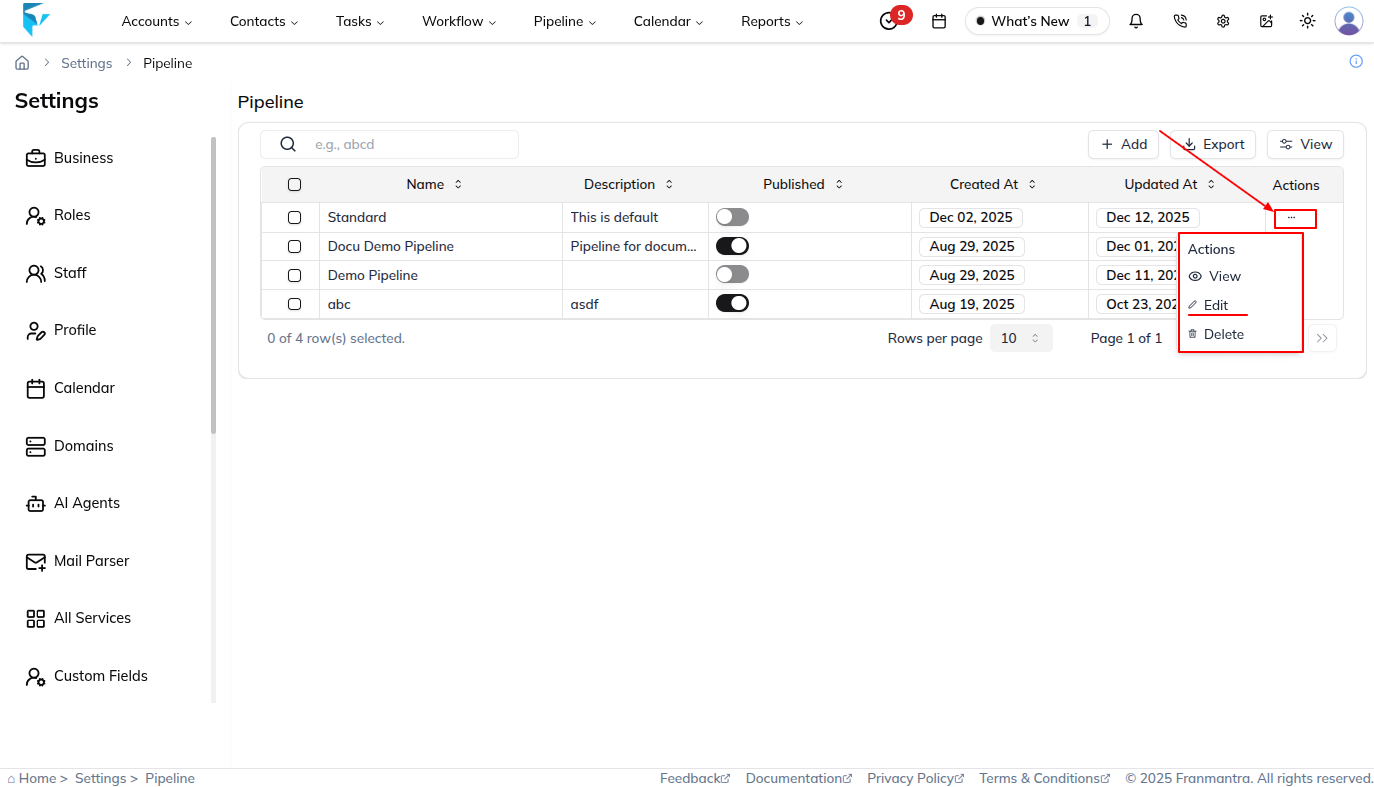Open All Services in sidebar
This screenshot has width=1374, height=787.
78,618
